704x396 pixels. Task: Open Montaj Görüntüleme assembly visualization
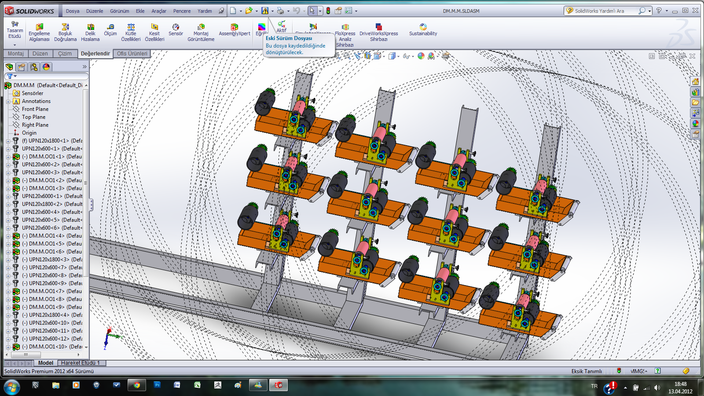pyautogui.click(x=201, y=33)
